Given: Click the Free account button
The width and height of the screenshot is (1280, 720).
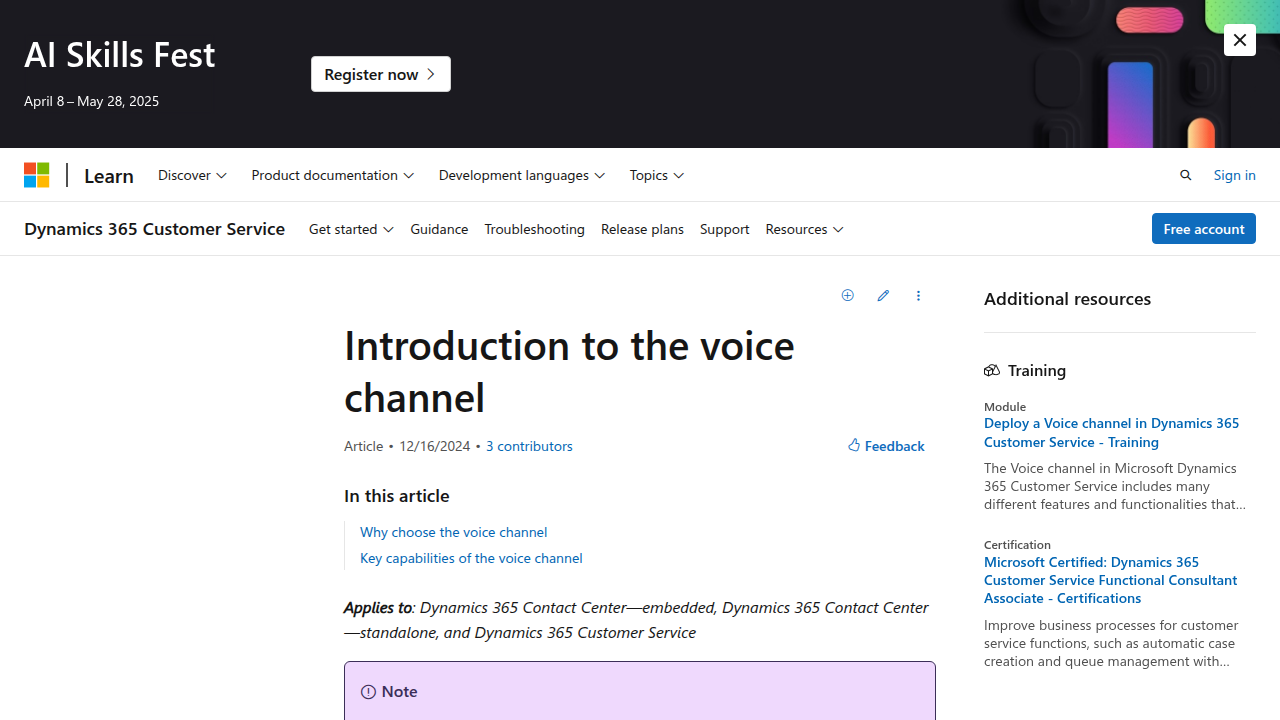Looking at the screenshot, I should point(1203,229).
